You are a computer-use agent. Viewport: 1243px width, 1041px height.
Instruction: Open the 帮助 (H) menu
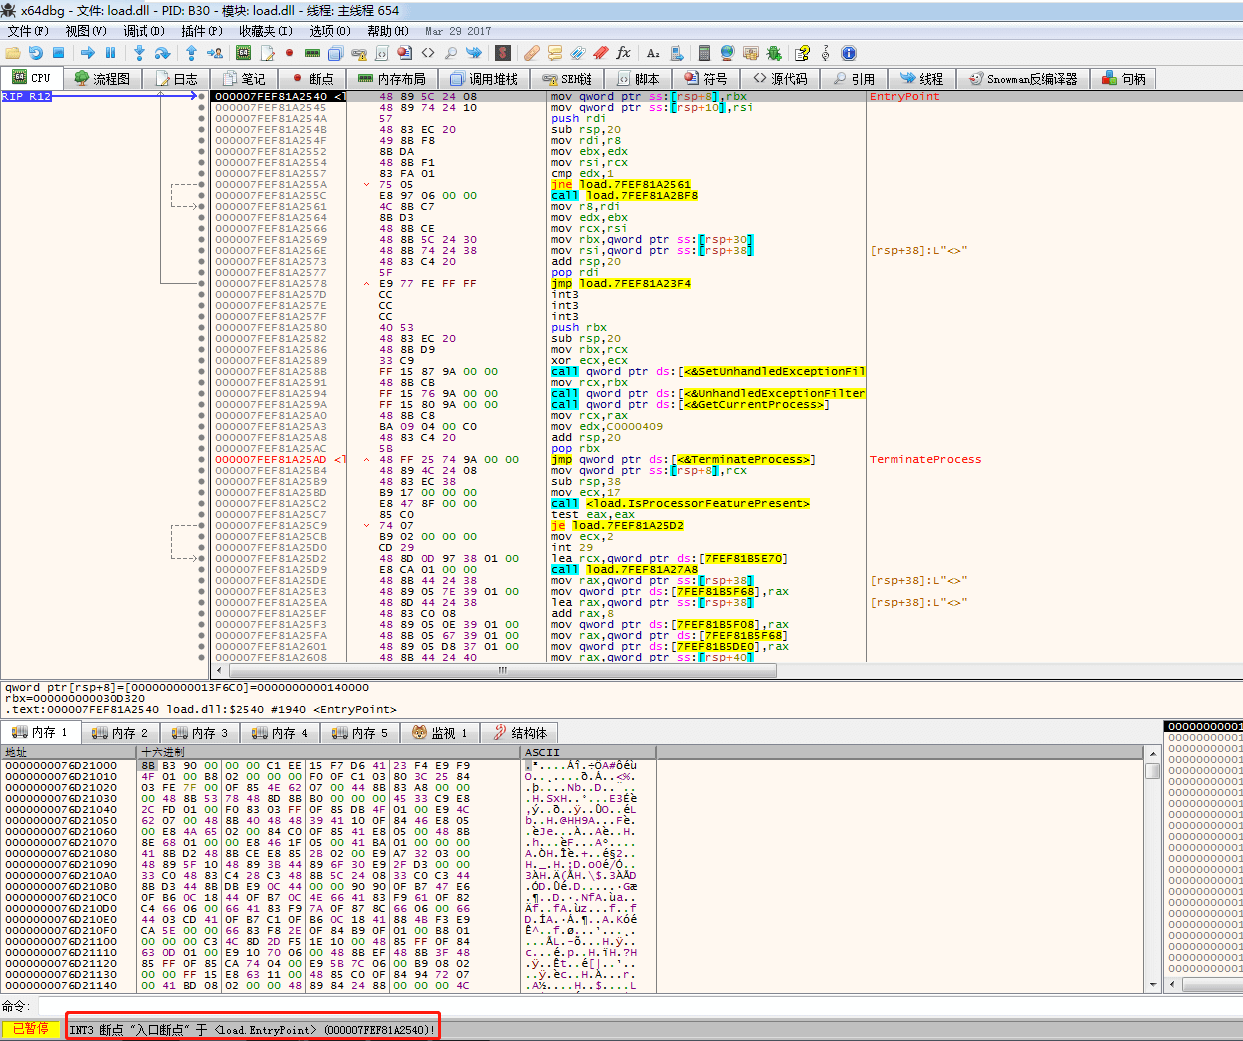(387, 31)
